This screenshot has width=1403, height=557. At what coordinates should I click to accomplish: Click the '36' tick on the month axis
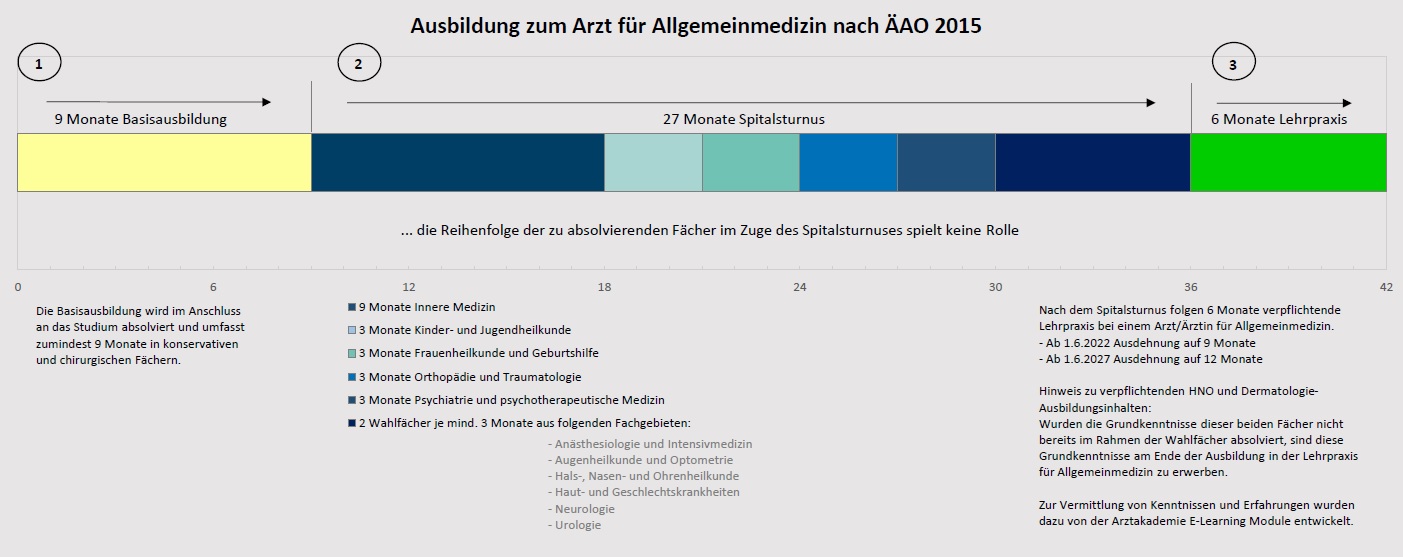coord(1190,287)
